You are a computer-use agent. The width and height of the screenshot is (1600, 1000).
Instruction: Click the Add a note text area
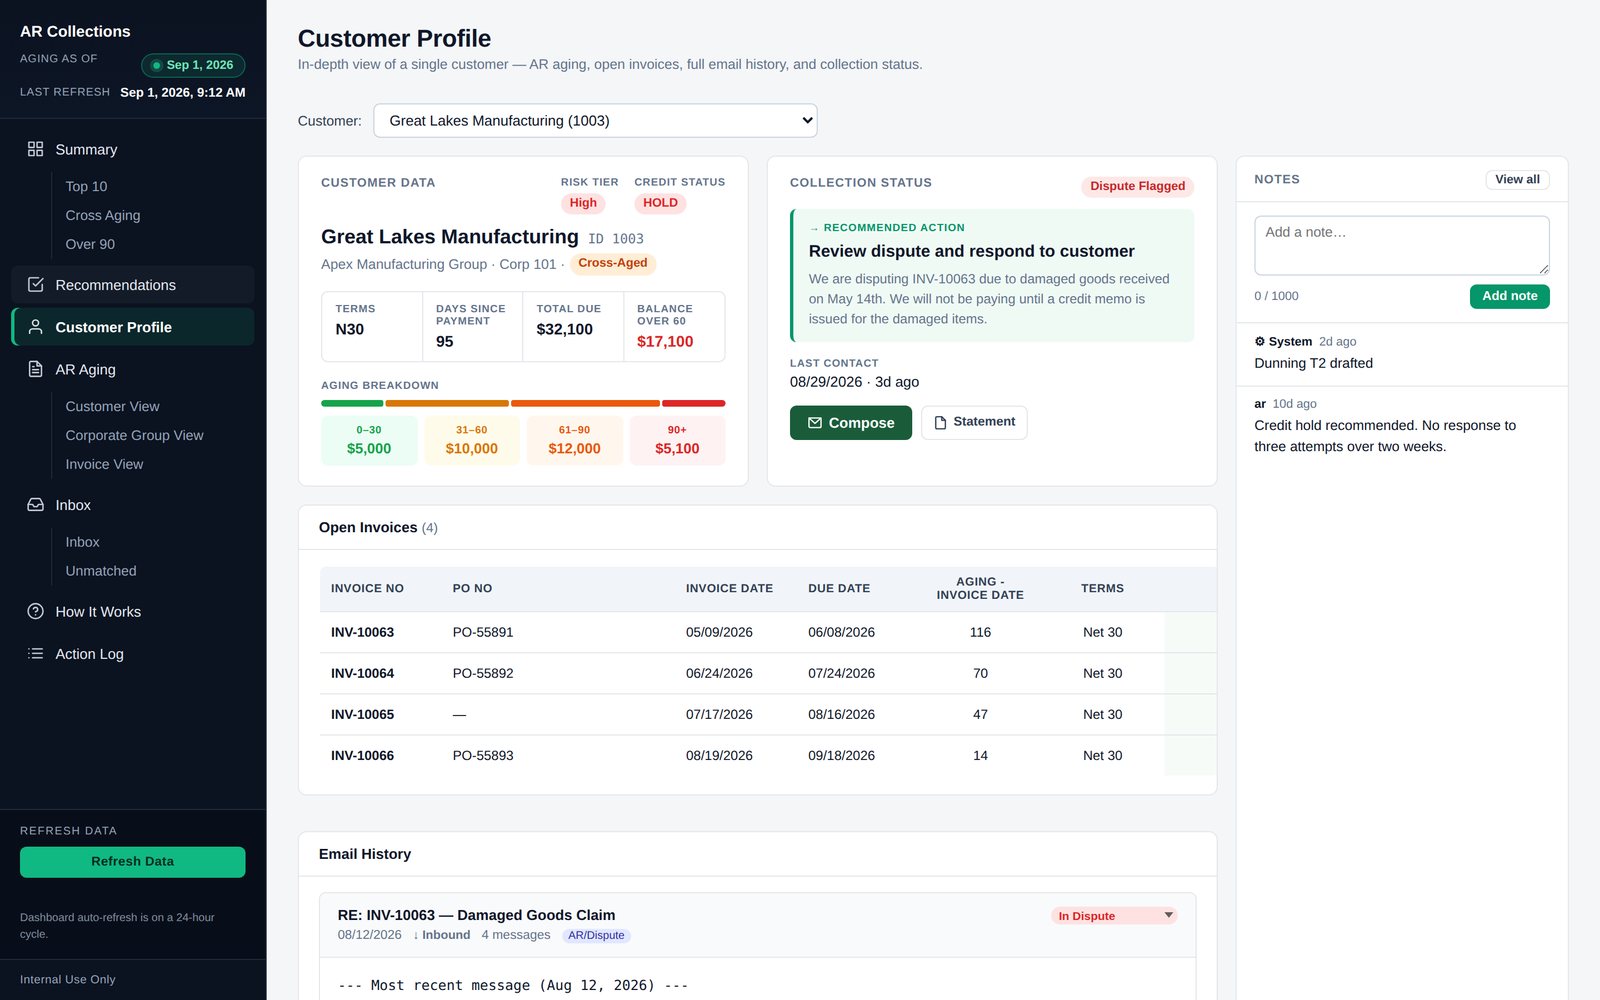point(1402,245)
